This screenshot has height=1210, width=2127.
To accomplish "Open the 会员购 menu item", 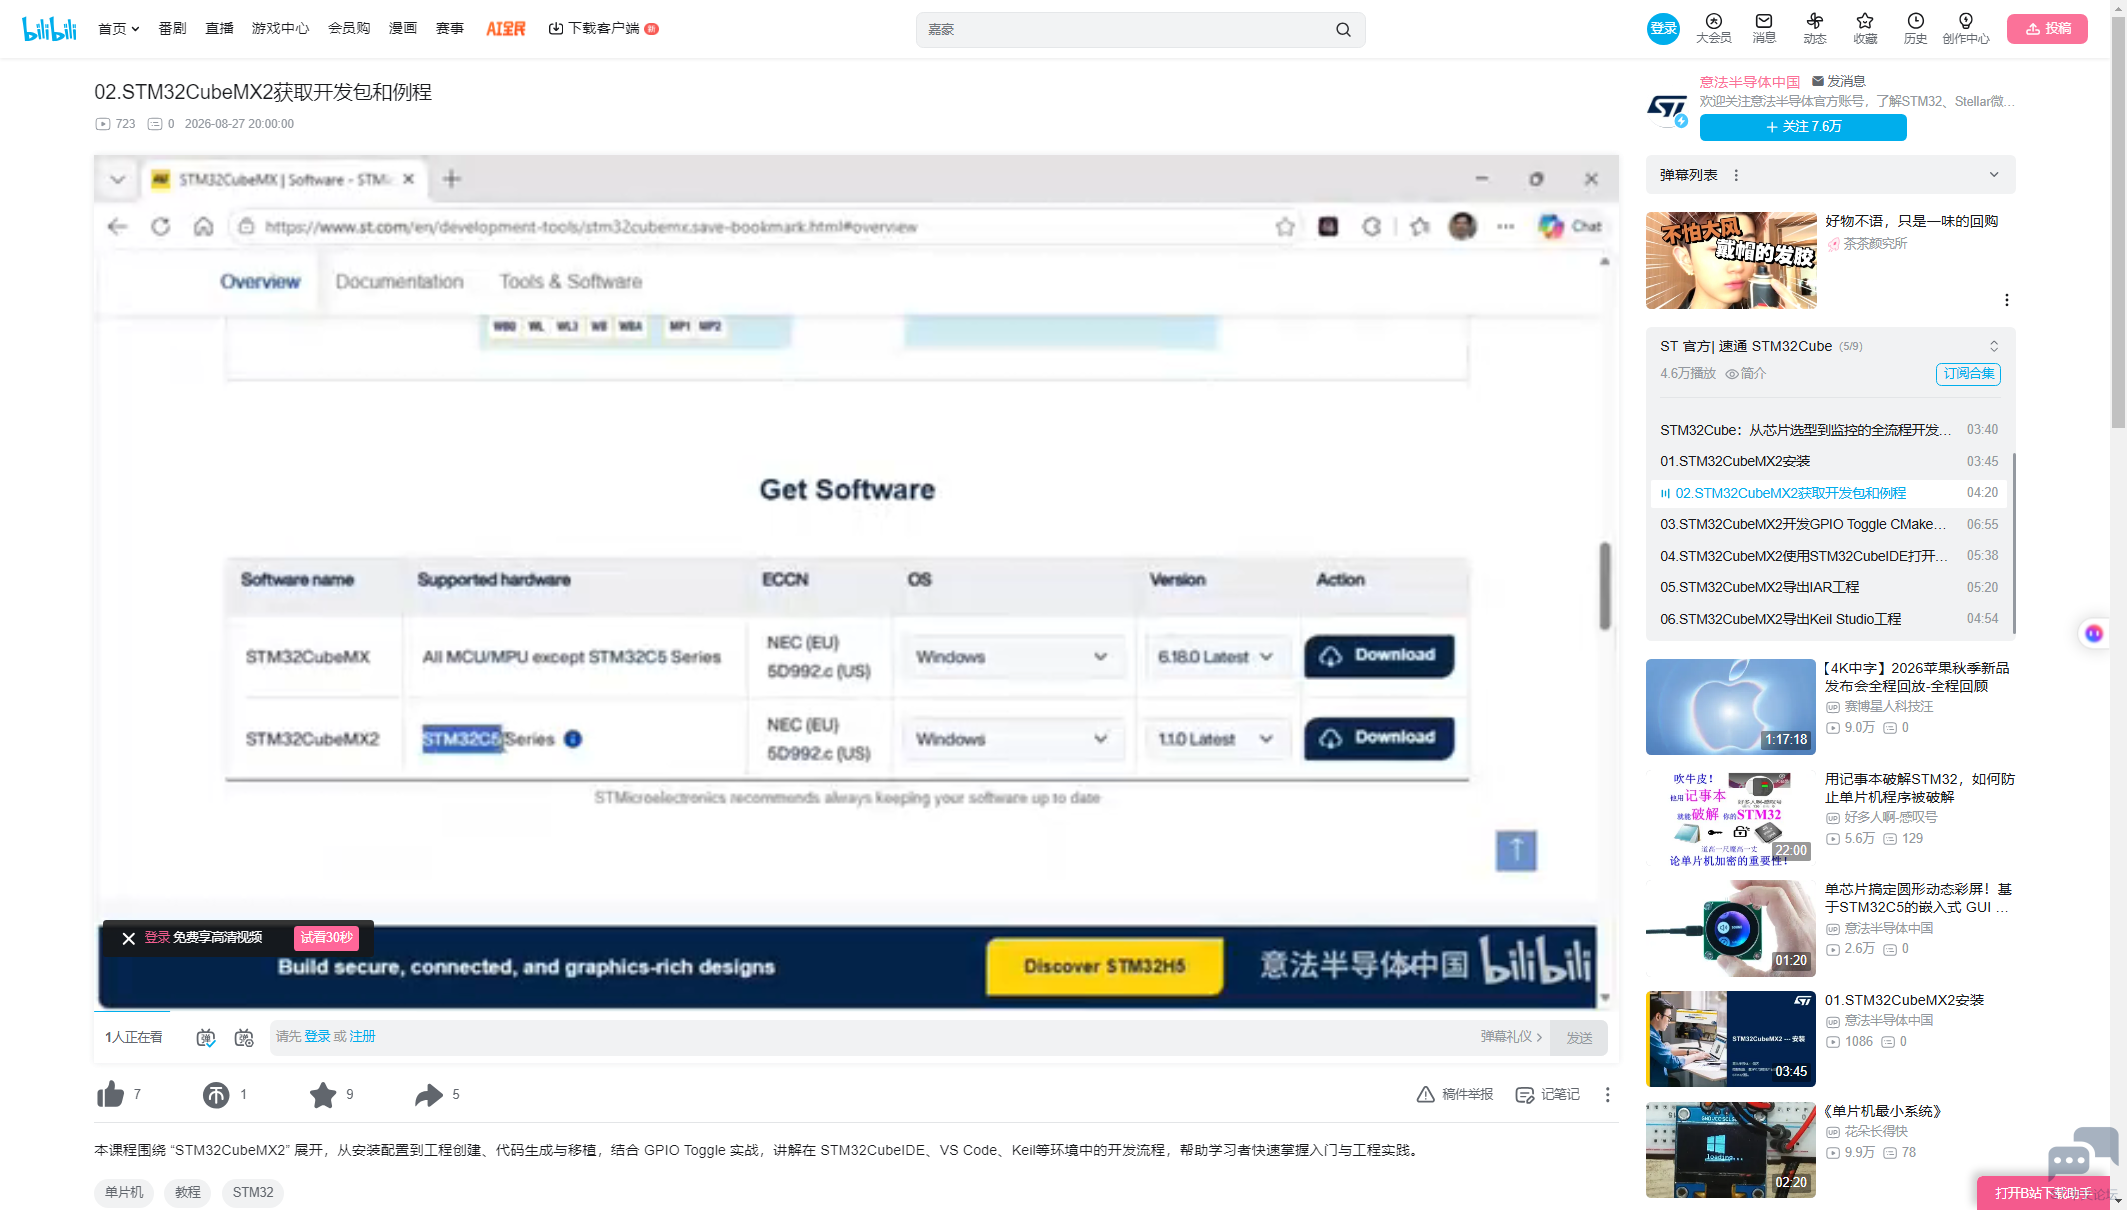I will pos(349,29).
